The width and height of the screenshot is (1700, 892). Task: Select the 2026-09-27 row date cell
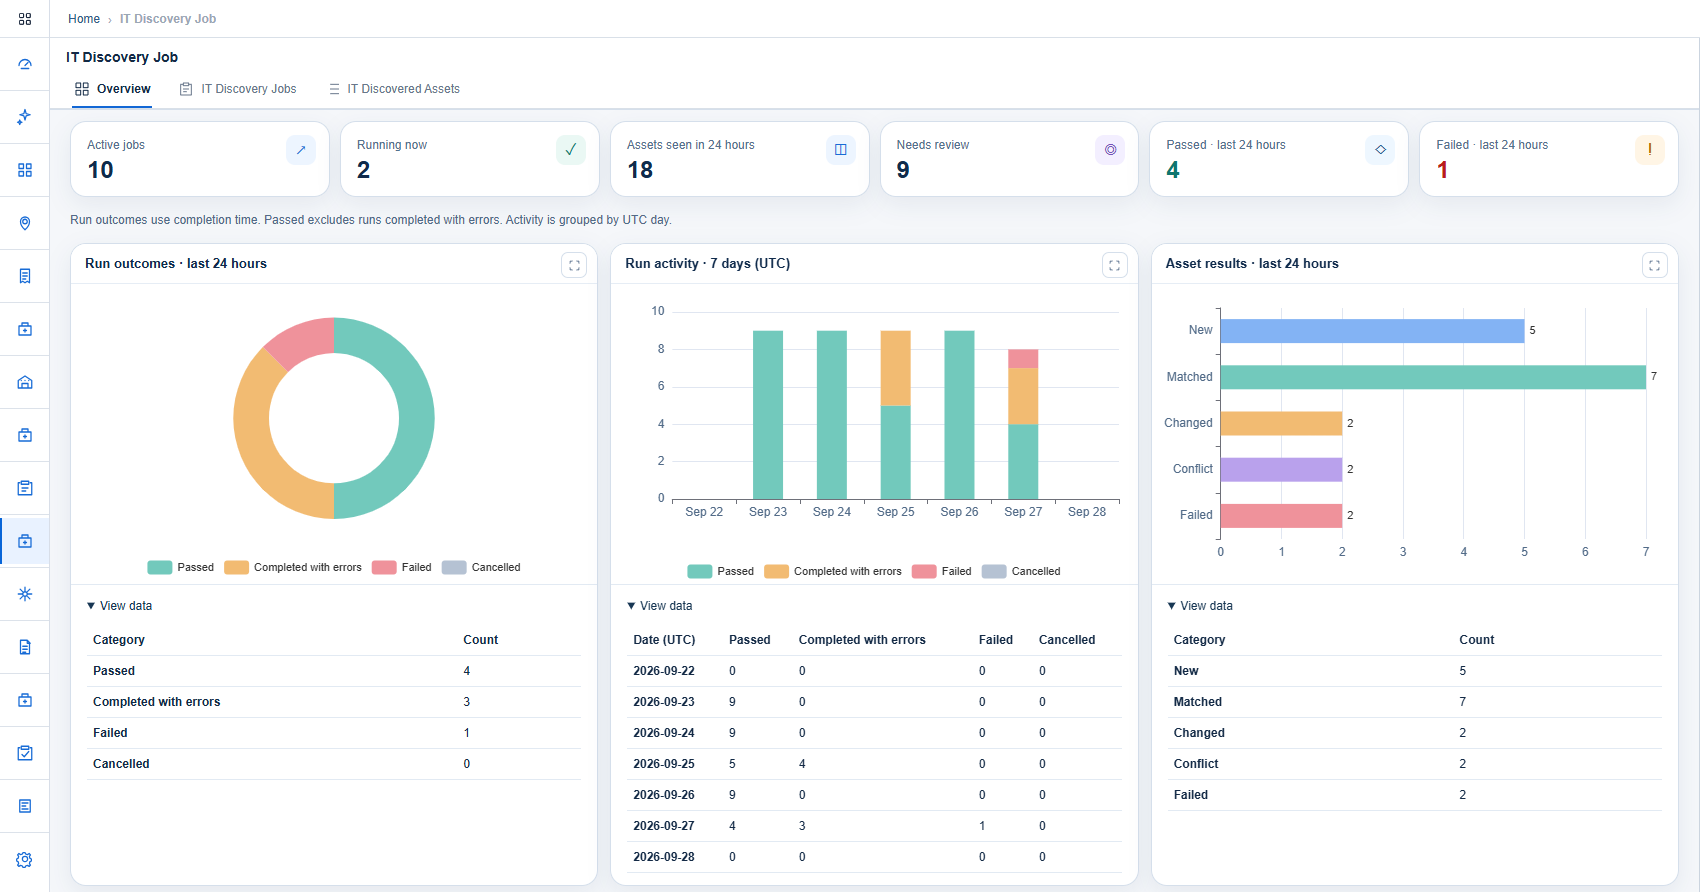[x=664, y=826]
